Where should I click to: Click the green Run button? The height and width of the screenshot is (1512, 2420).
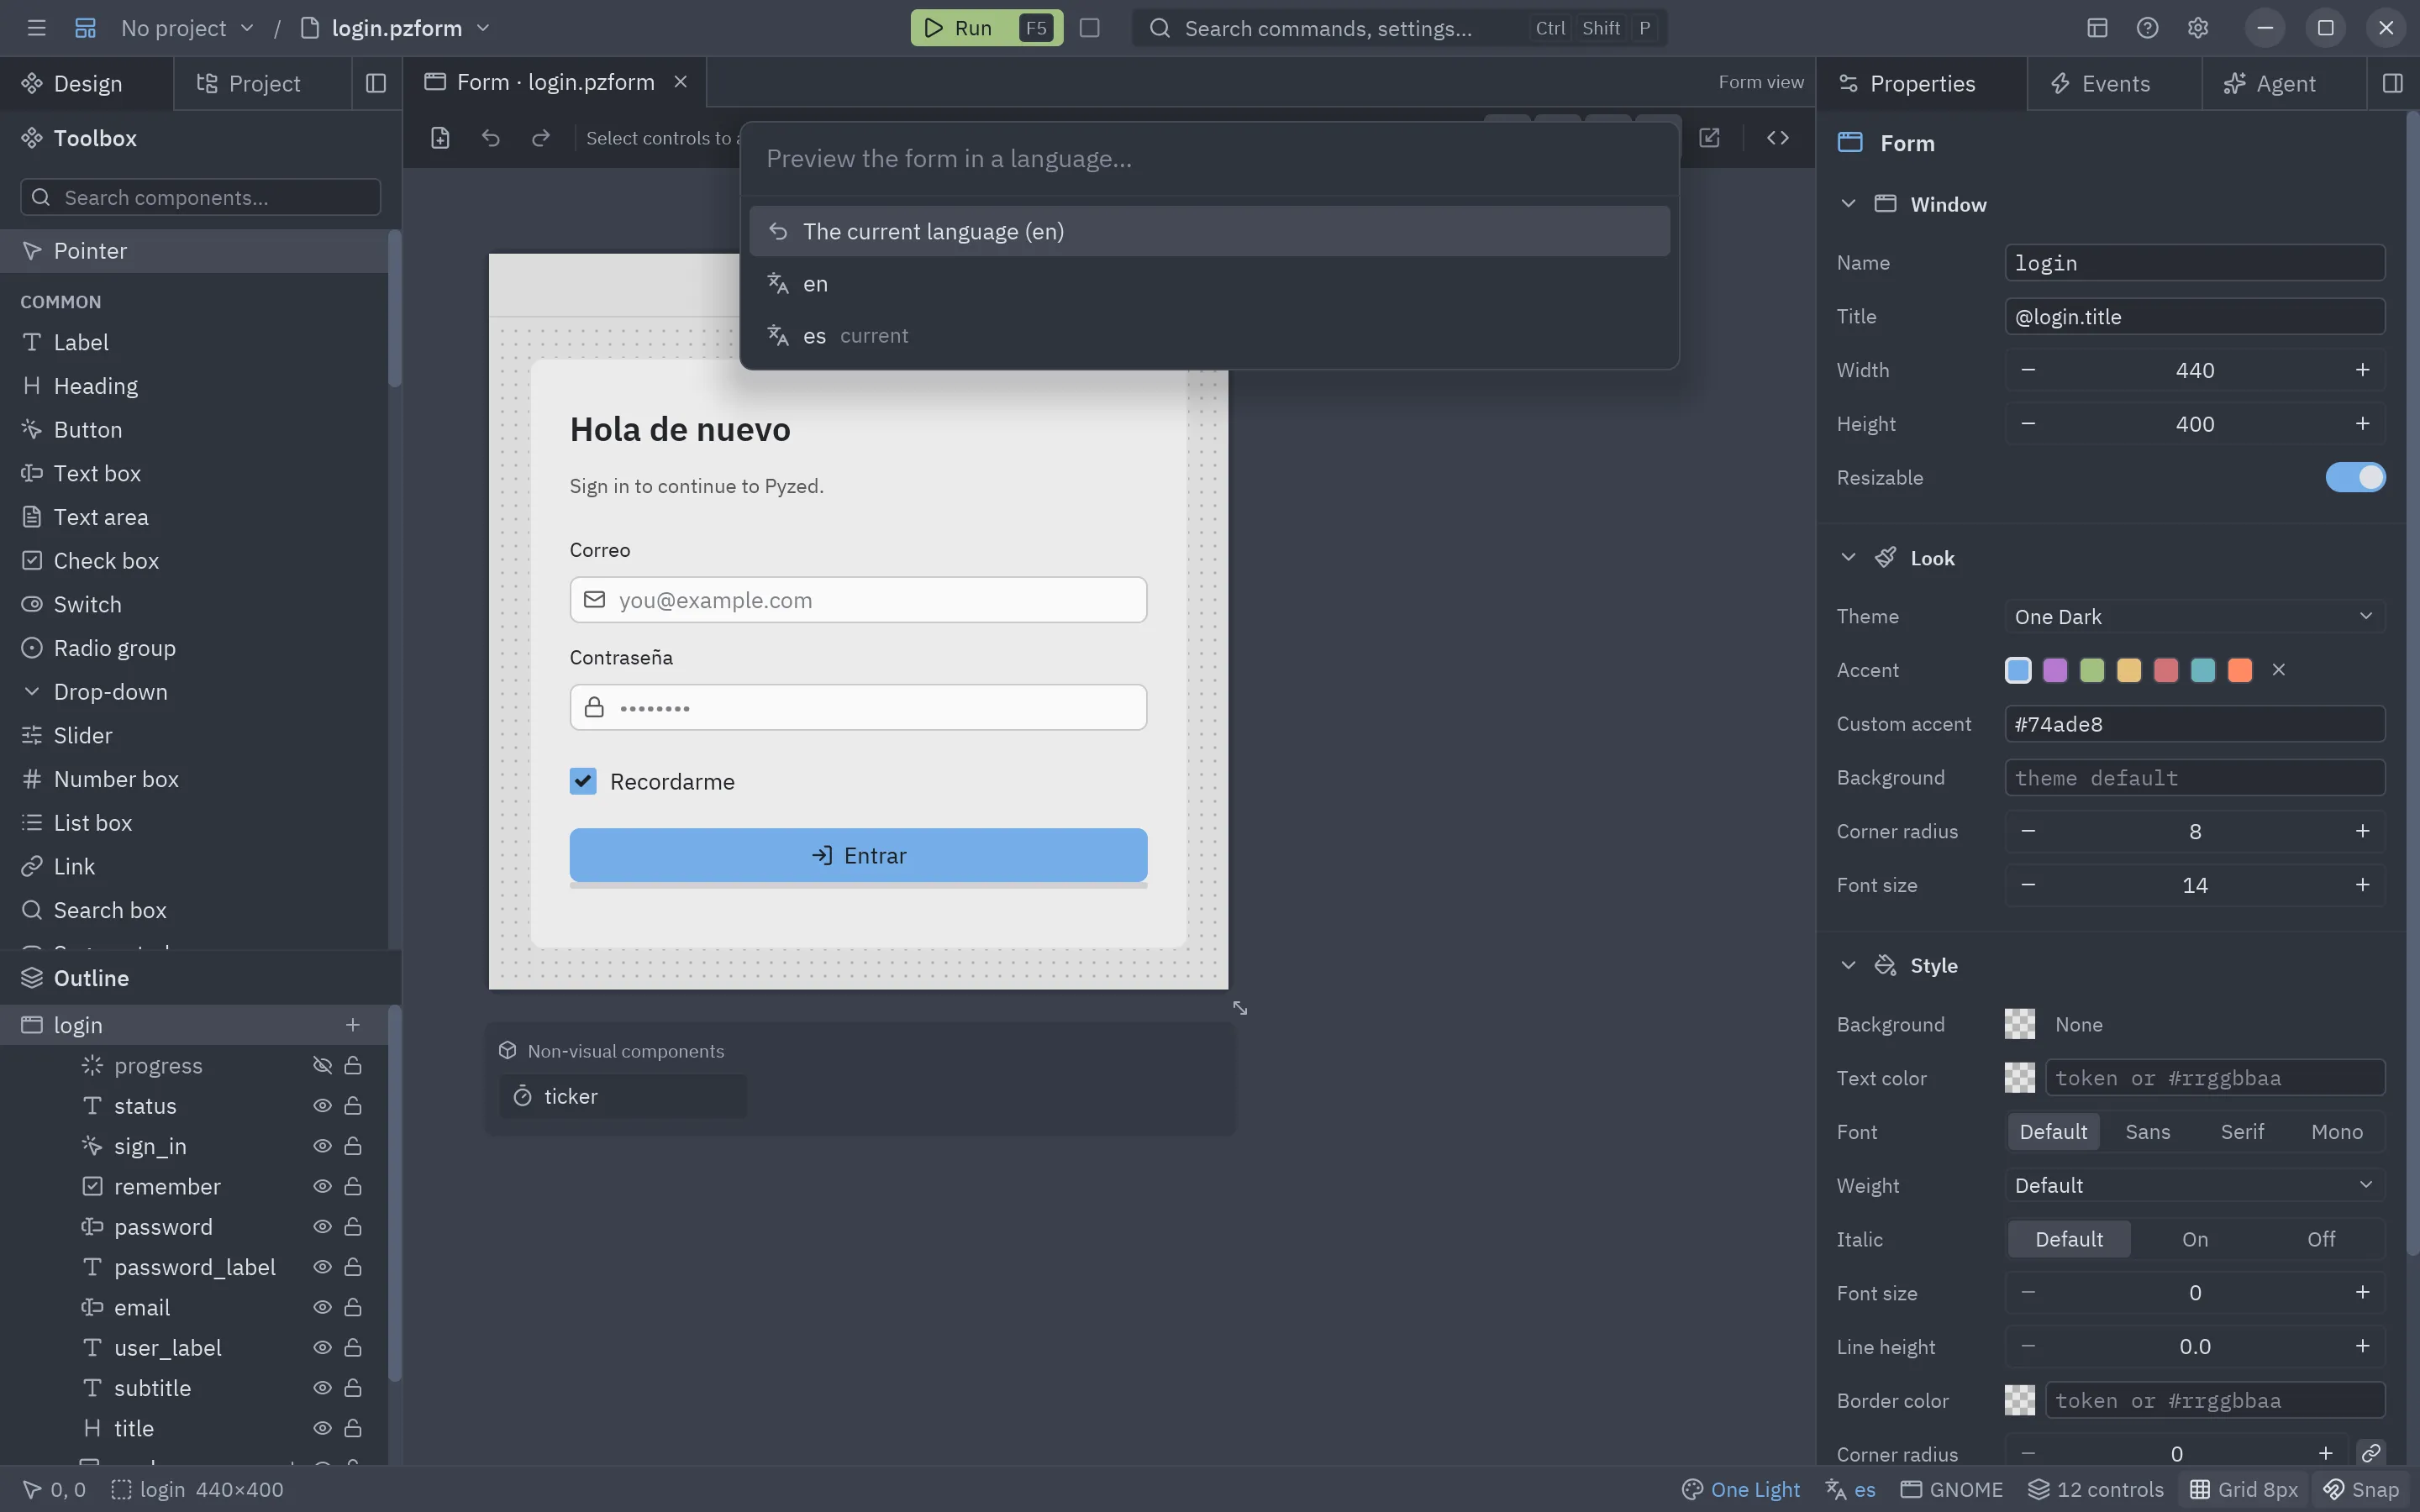pyautogui.click(x=986, y=28)
